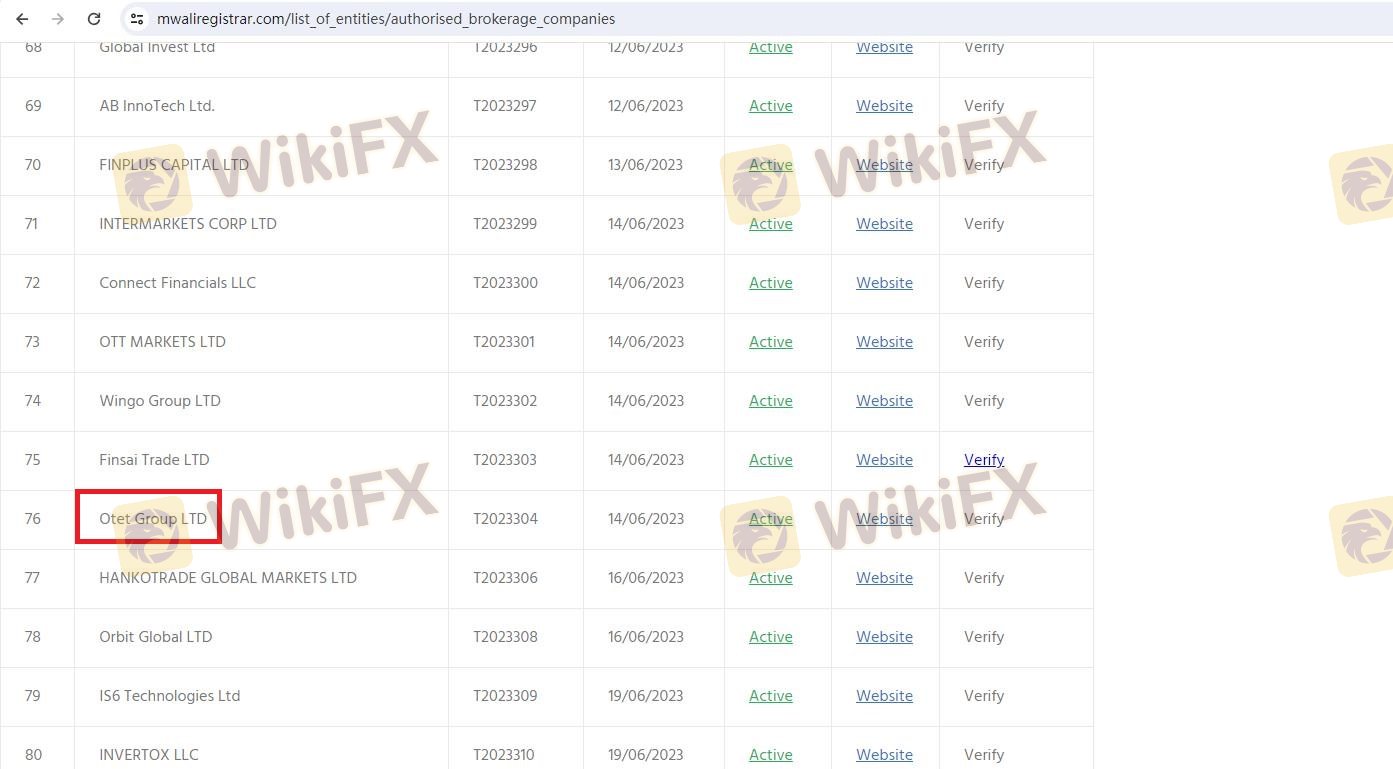Visit the Connect Financials LLC Website link
The image size is (1393, 769).
coord(884,283)
